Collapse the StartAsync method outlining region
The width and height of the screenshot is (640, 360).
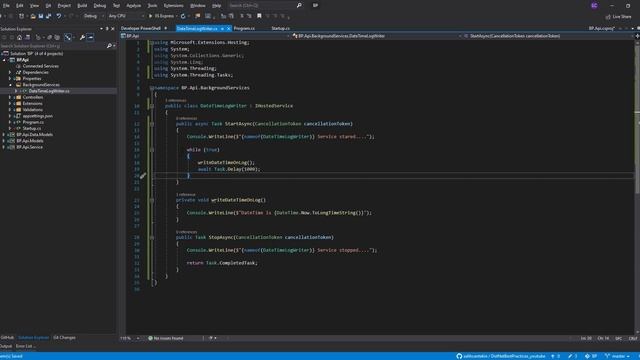click(152, 124)
